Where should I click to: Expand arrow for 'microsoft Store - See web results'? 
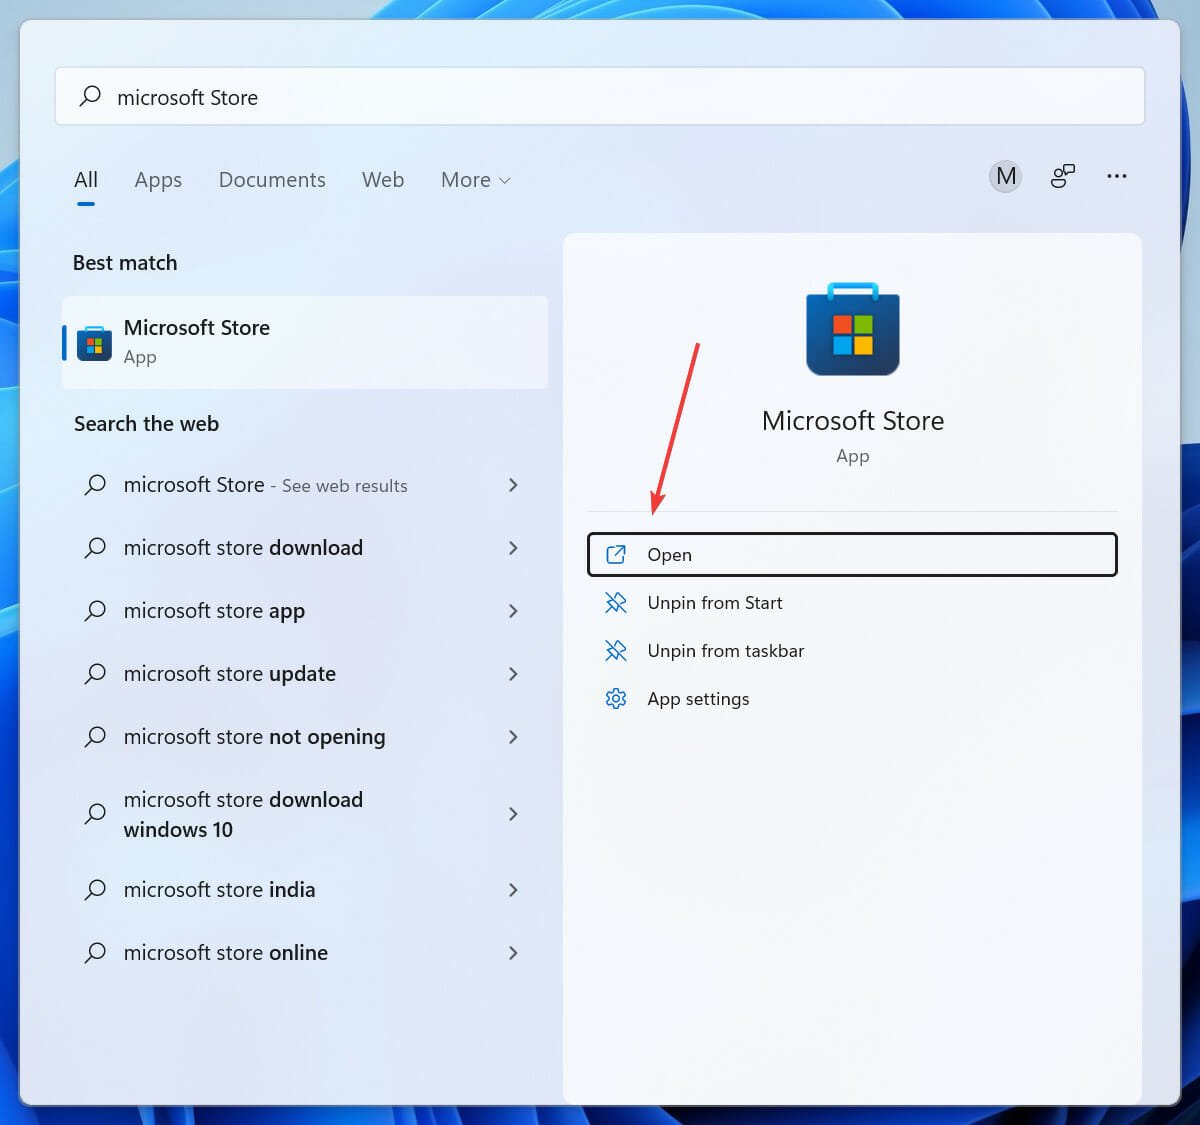tap(513, 485)
